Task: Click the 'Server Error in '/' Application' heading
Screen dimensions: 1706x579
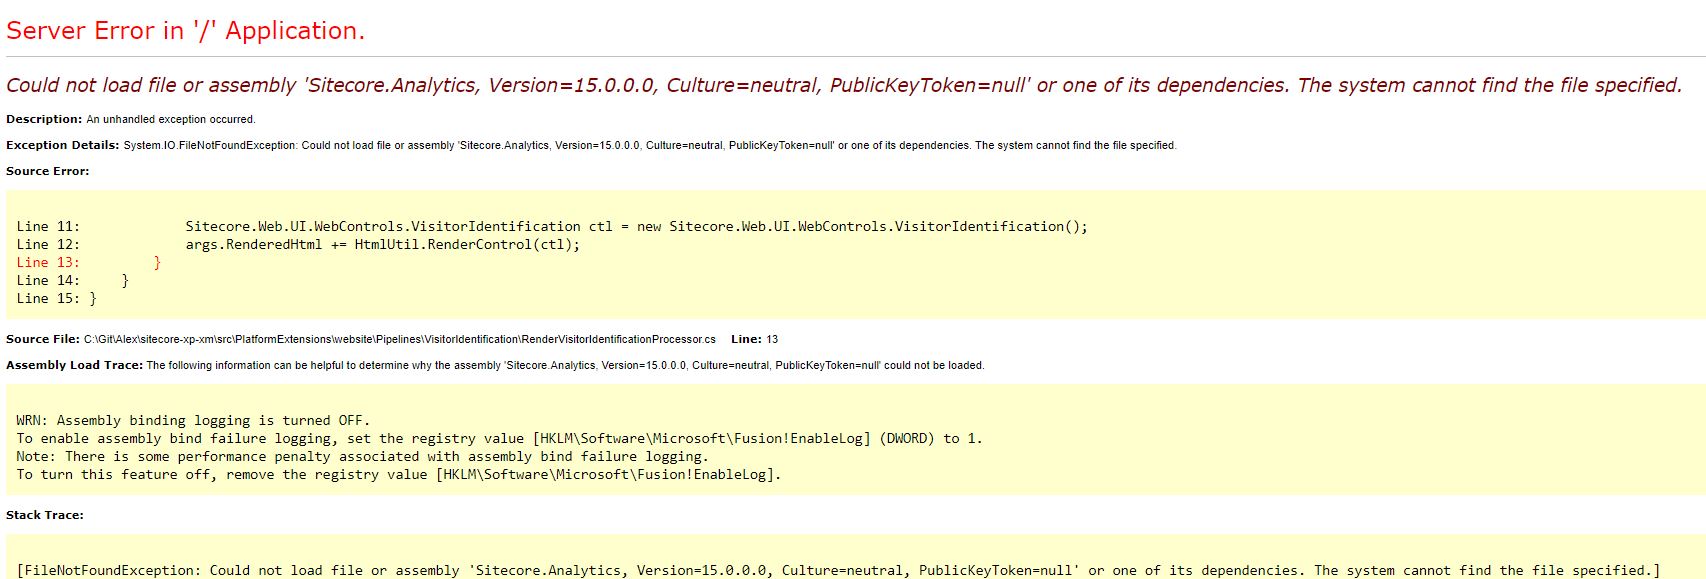Action: coord(185,31)
